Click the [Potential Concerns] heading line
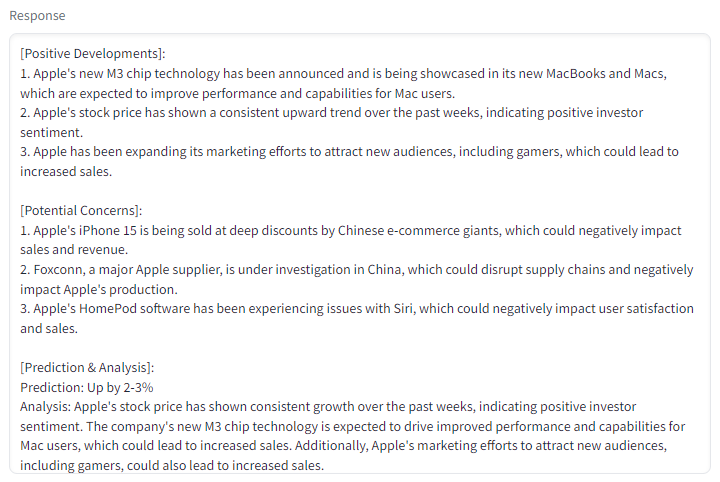720x482 pixels. point(81,211)
